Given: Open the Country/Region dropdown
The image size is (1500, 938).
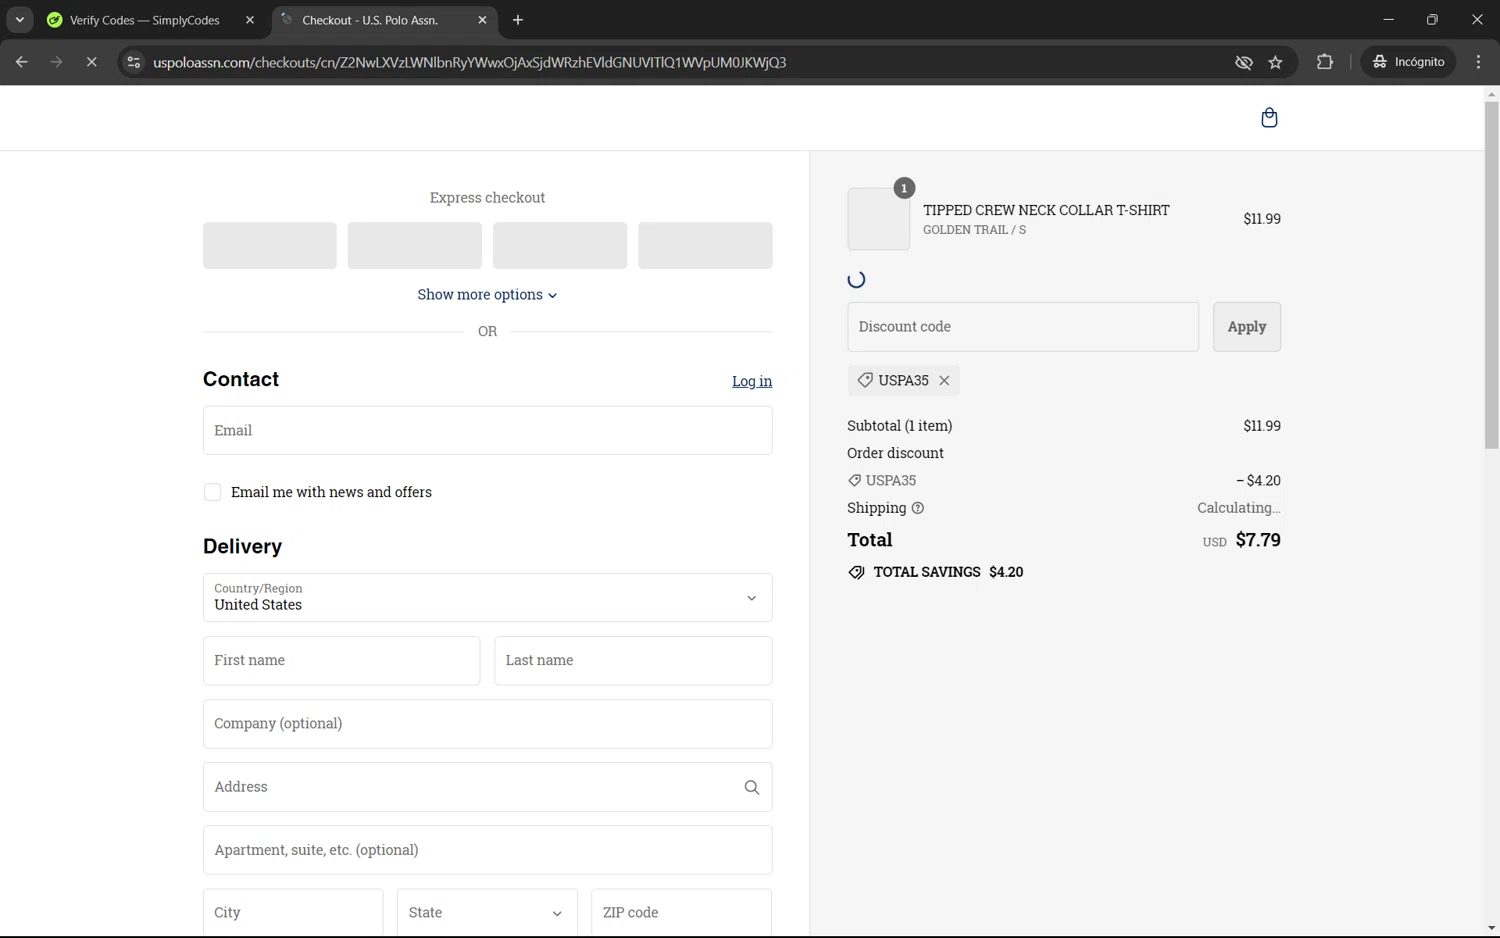Looking at the screenshot, I should [x=487, y=598].
